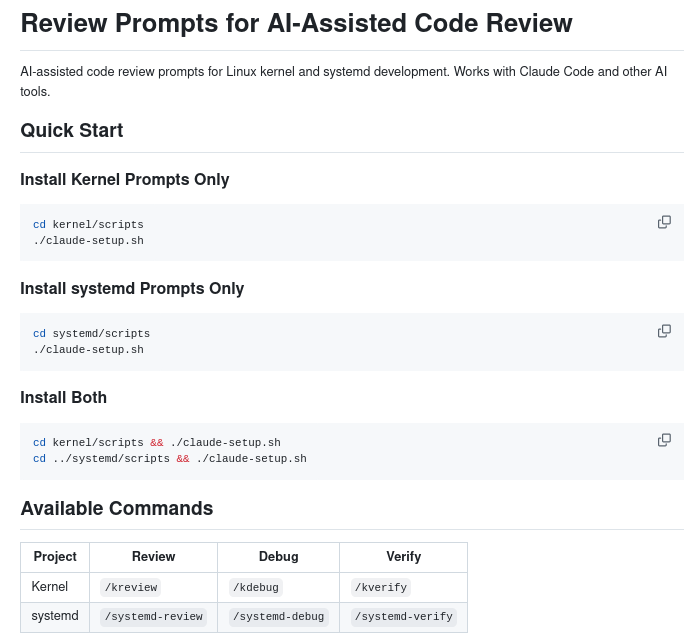Click the Quick Start heading

(72, 131)
